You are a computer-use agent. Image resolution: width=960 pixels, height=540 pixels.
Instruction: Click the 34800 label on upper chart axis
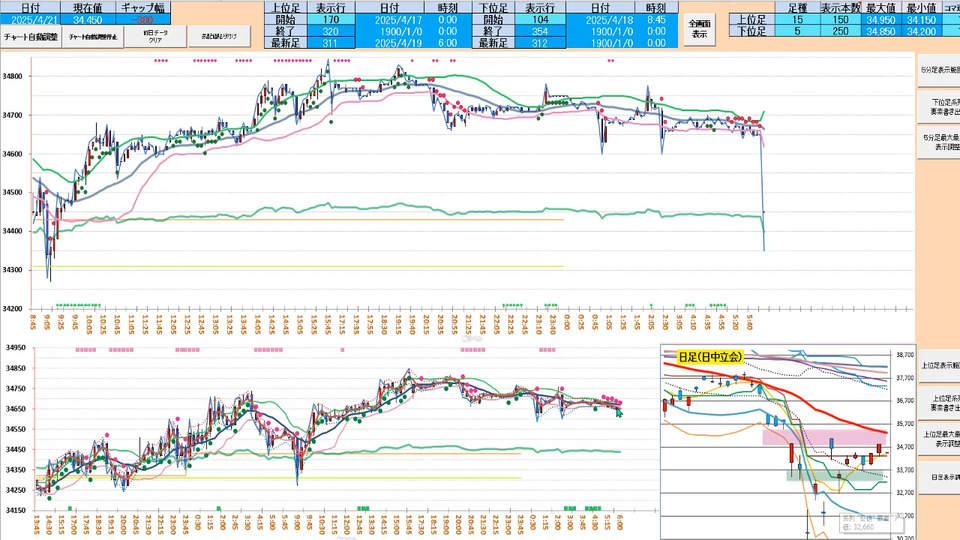click(x=12, y=77)
